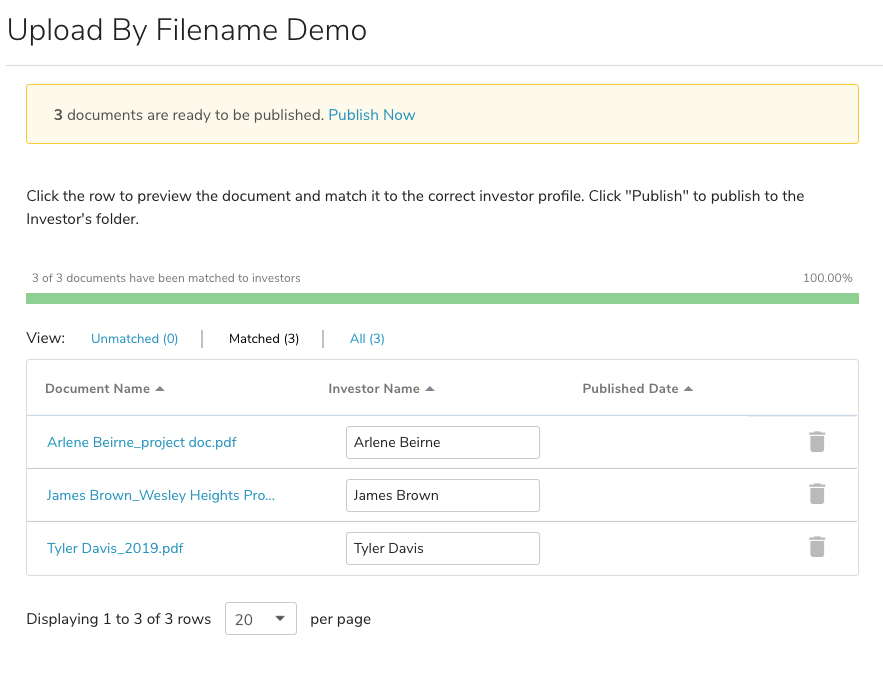Click the James Brown investor name field
883x677 pixels.
[x=442, y=495]
